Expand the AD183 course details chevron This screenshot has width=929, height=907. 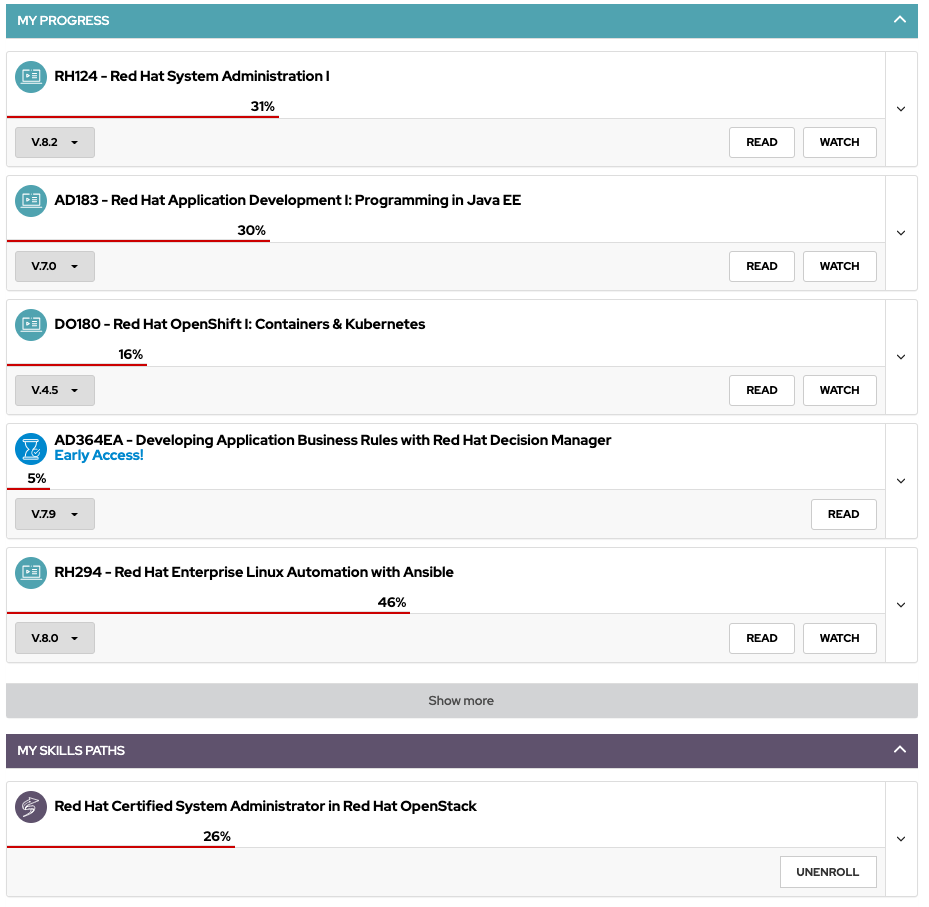(x=901, y=233)
